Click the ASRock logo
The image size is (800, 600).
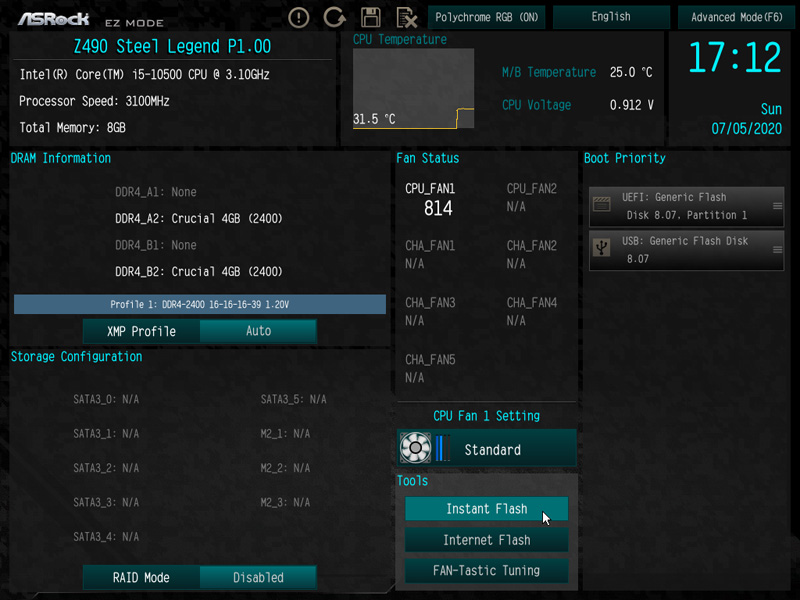click(x=54, y=19)
